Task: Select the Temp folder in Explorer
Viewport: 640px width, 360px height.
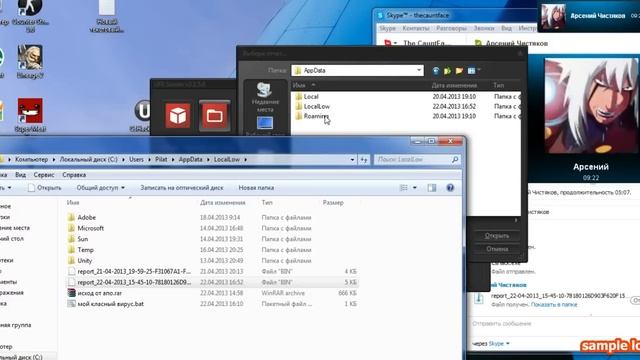Action: click(x=85, y=250)
